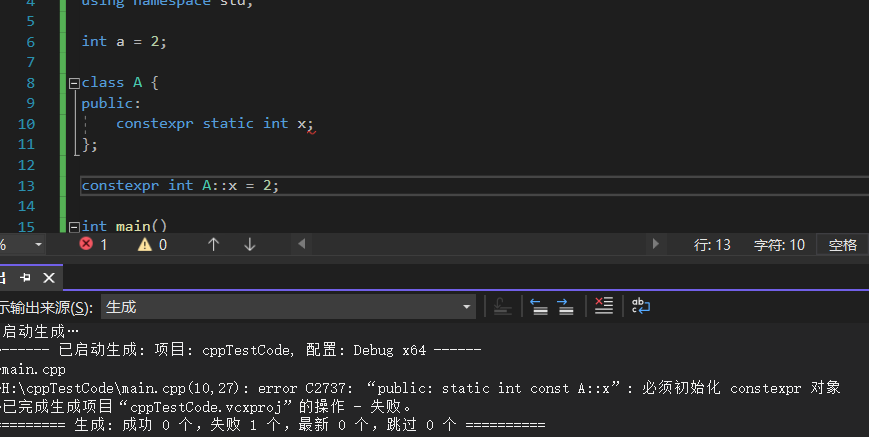Toggle pin on the output panel
The width and height of the screenshot is (869, 437).
pos(25,277)
